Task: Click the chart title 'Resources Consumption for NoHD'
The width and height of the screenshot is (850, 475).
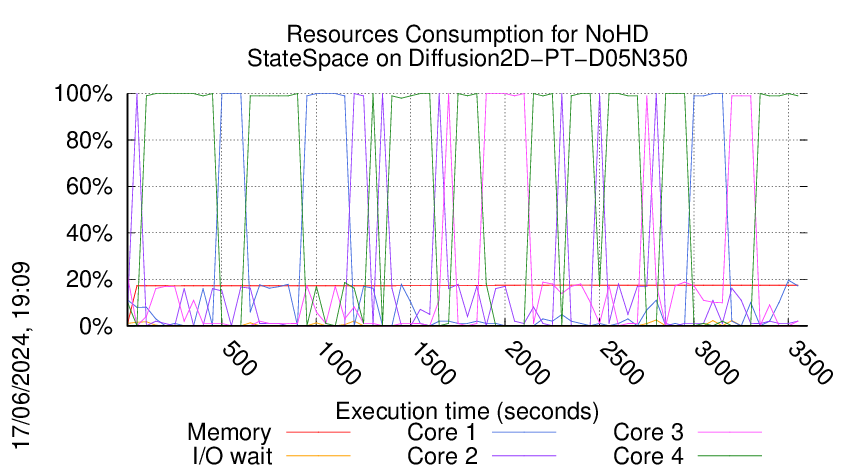Action: [467, 34]
